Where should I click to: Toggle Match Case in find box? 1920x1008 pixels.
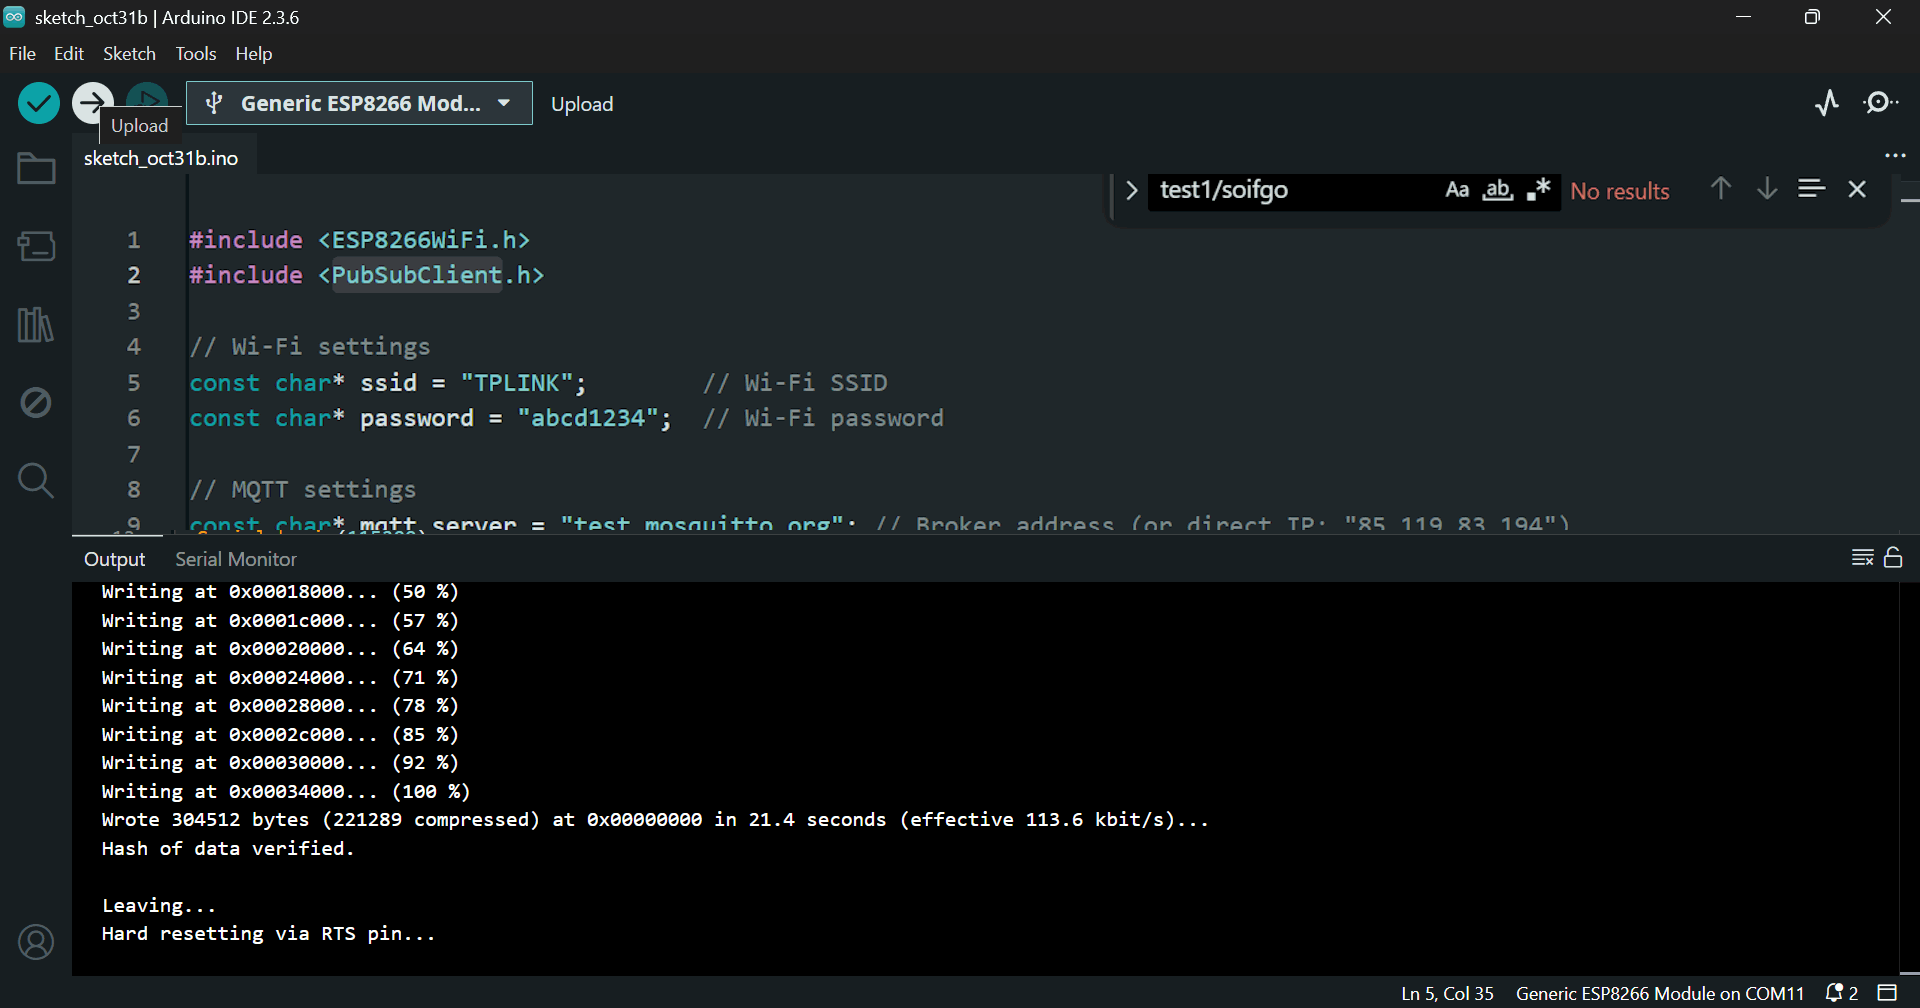[1457, 190]
